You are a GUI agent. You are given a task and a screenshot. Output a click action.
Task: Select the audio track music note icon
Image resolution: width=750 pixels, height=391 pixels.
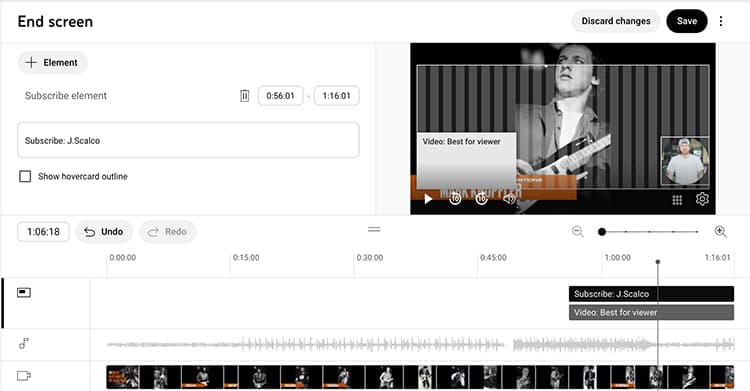click(23, 343)
